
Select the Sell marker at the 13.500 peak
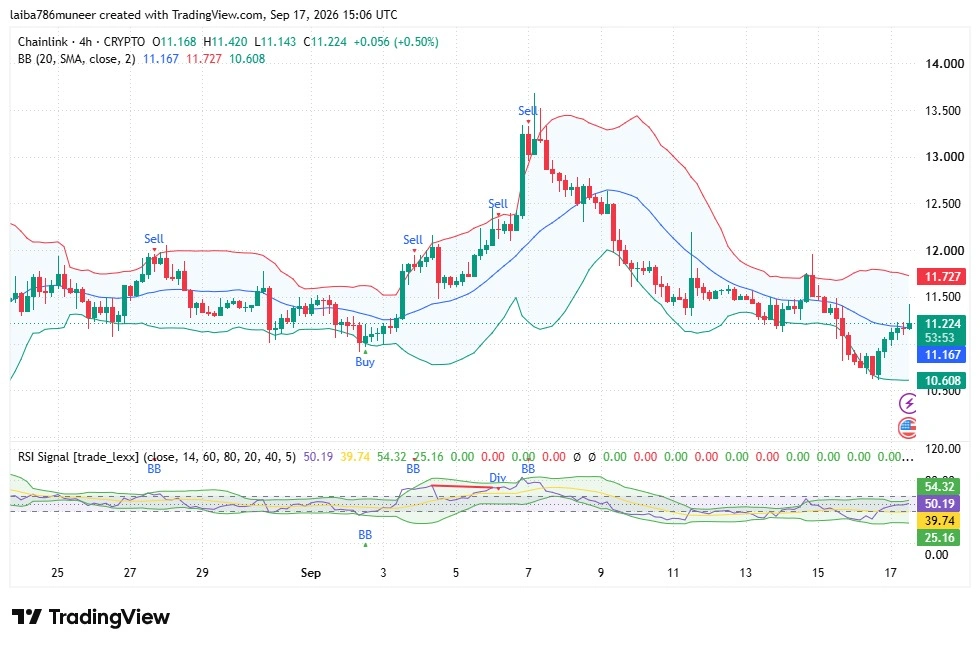tap(528, 111)
